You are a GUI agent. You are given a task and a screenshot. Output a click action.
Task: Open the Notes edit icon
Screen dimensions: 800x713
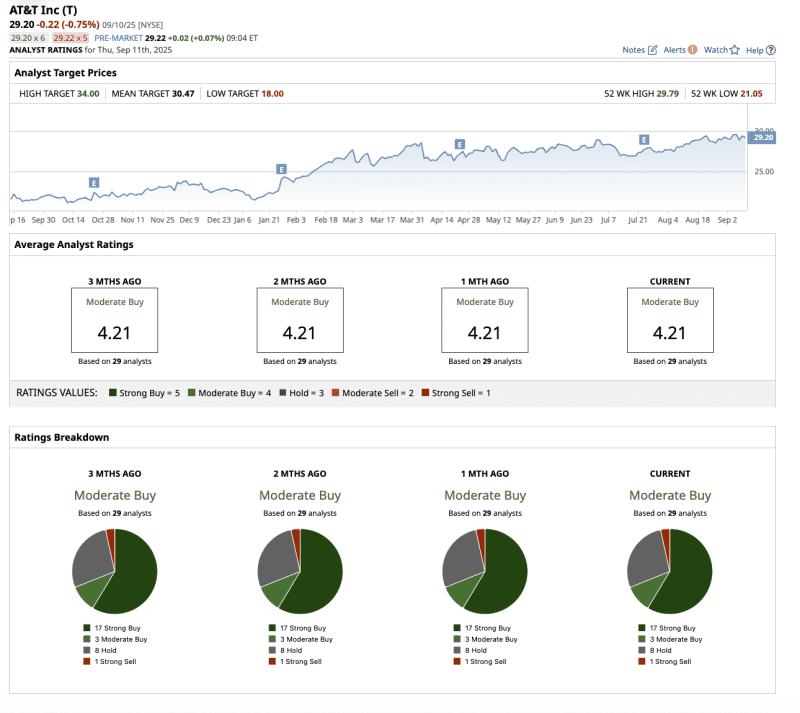pyautogui.click(x=653, y=50)
